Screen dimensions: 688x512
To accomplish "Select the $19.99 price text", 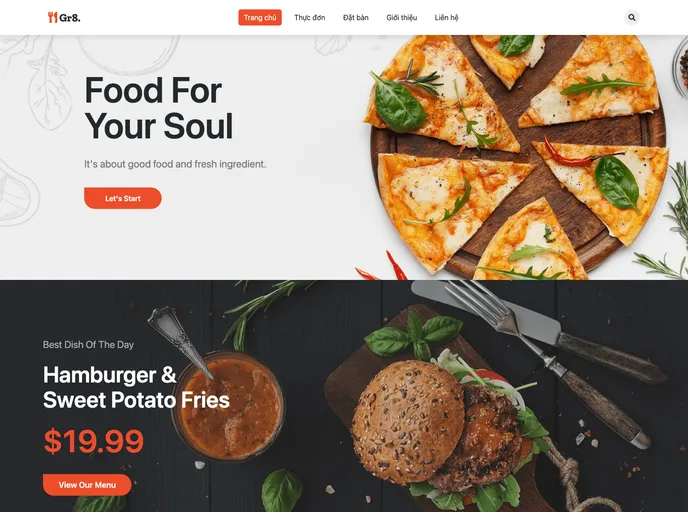I will (x=93, y=441).
